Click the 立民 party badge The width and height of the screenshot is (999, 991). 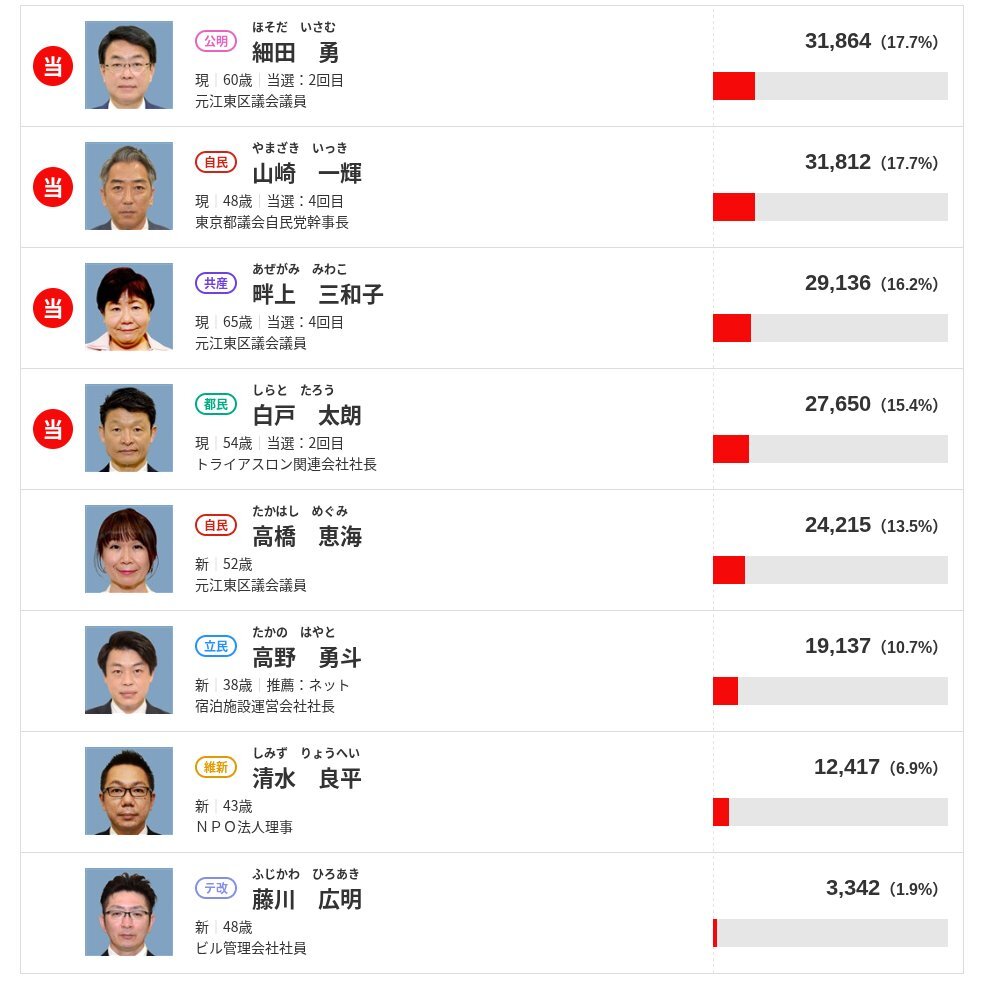click(x=215, y=646)
